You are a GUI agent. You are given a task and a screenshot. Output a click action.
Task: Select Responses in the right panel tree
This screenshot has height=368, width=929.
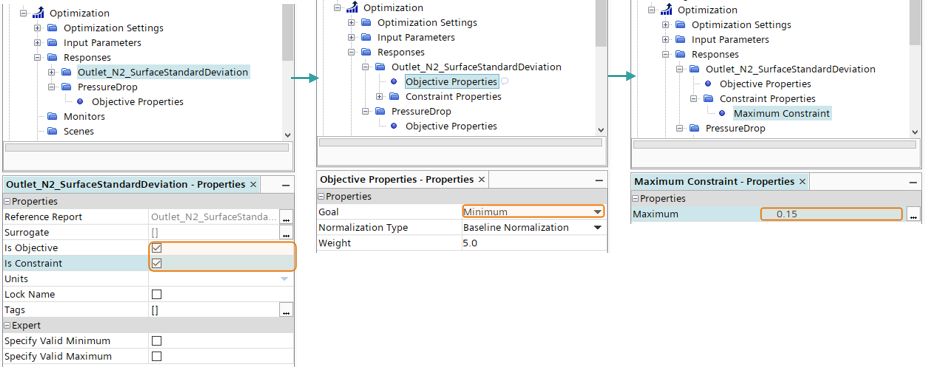coord(715,55)
